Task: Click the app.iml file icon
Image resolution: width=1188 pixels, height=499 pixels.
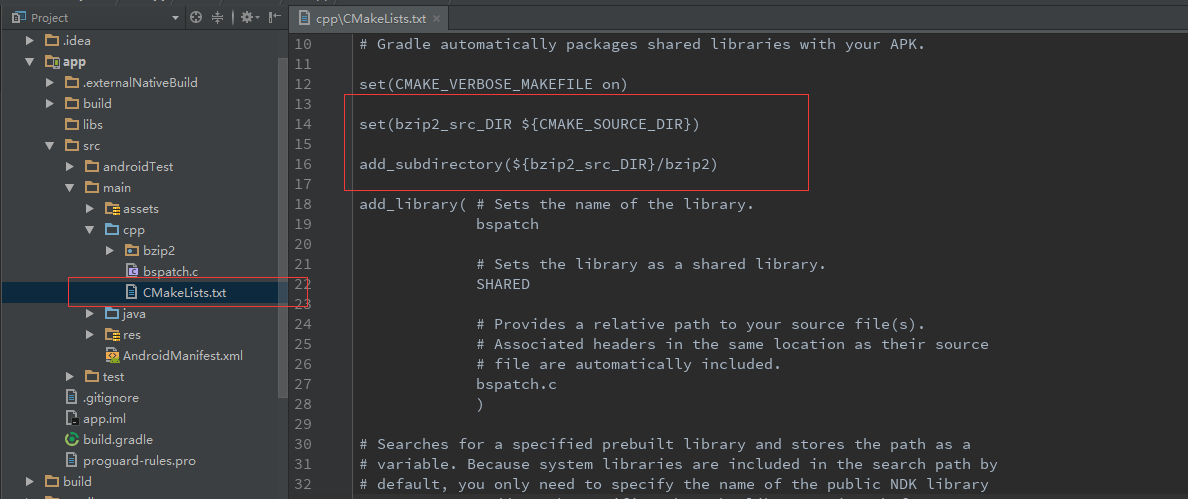Action: [x=72, y=418]
